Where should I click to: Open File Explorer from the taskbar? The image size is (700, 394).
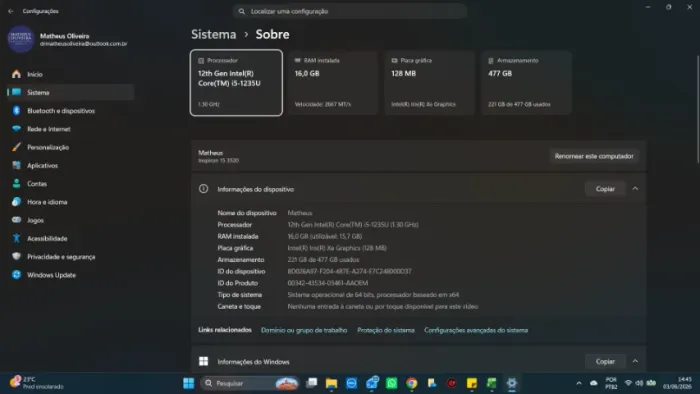[331, 383]
